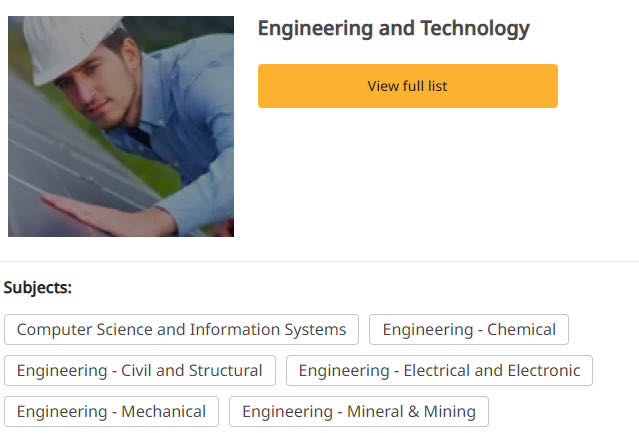Screen dimensions: 639x433
Task: Select Computer Science and Information Systems subject
Action: point(181,329)
